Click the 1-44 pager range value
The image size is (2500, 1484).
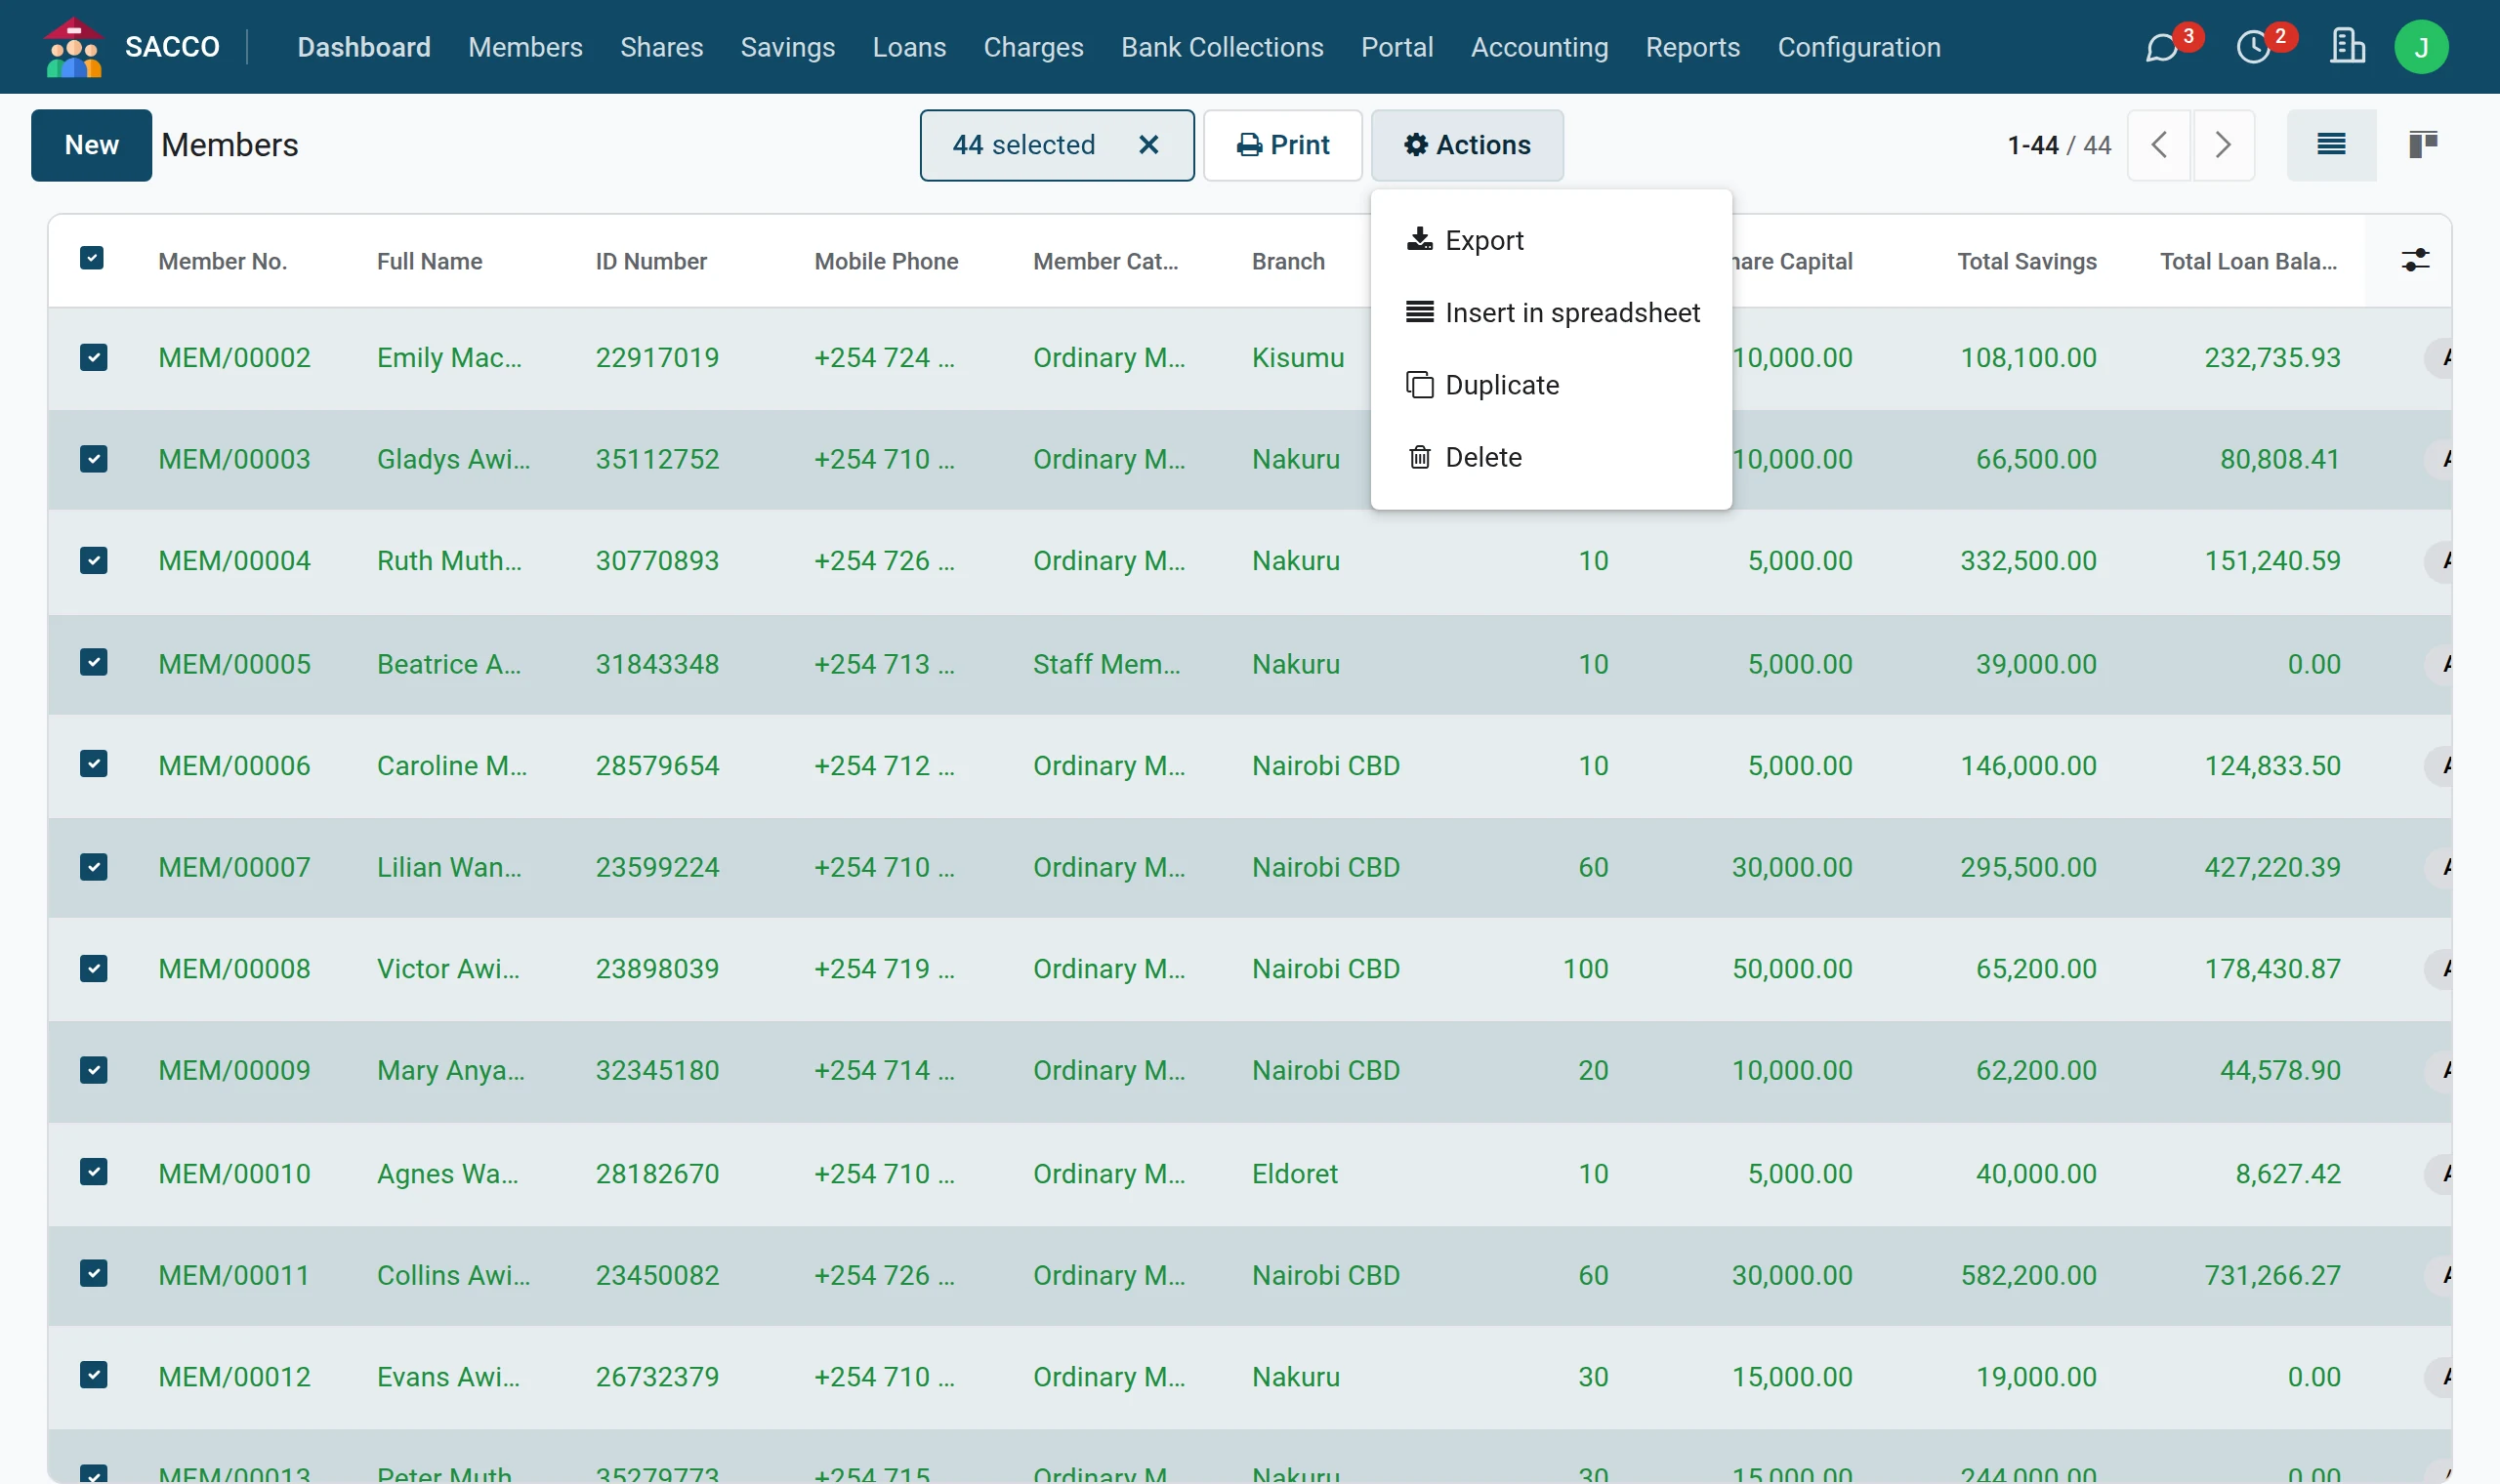click(2033, 145)
